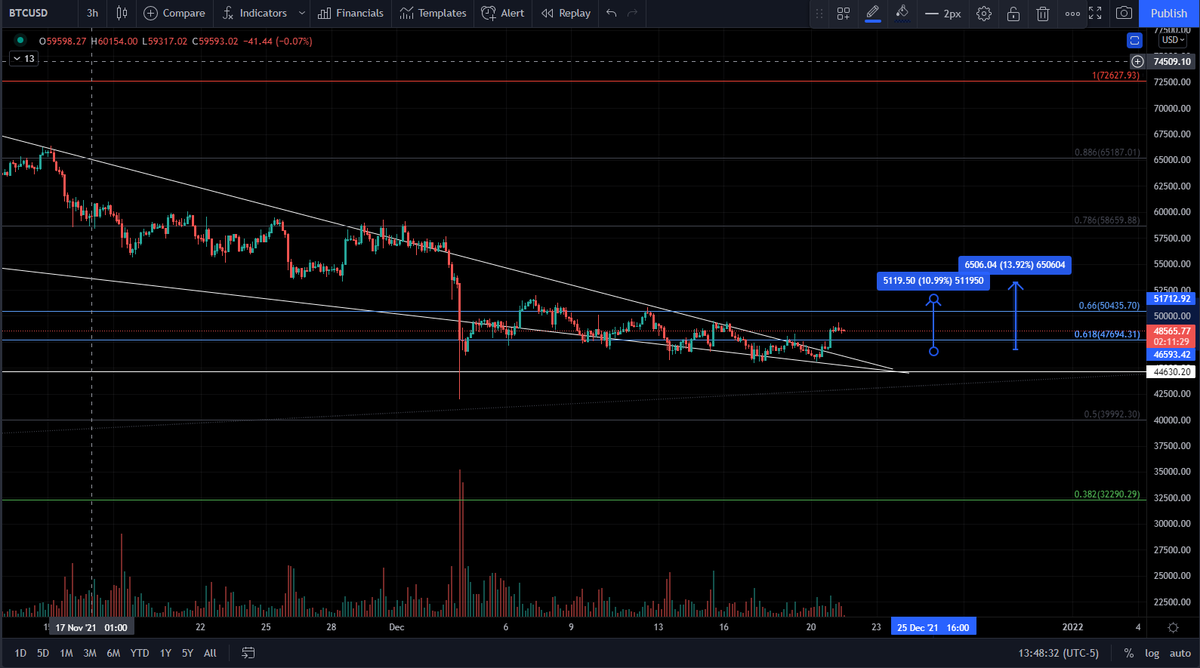Click the 0.886(65187.01) Fibonacci level label

[x=1107, y=152]
